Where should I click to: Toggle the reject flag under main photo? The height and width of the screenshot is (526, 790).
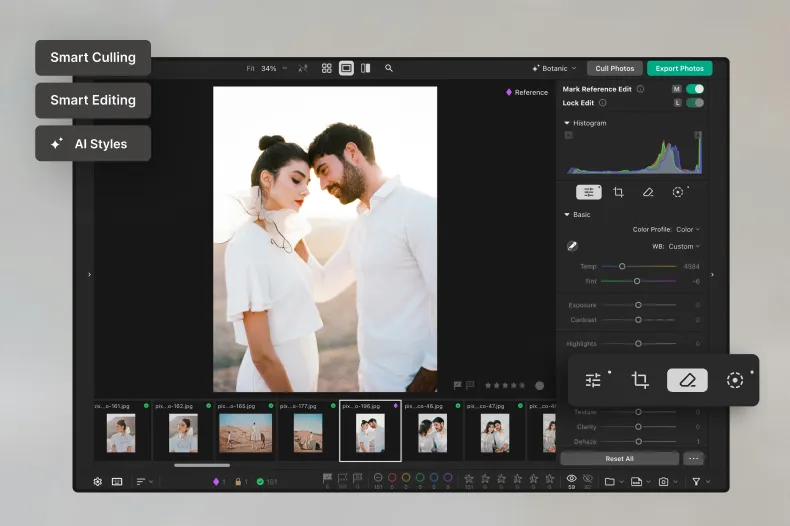[x=470, y=385]
